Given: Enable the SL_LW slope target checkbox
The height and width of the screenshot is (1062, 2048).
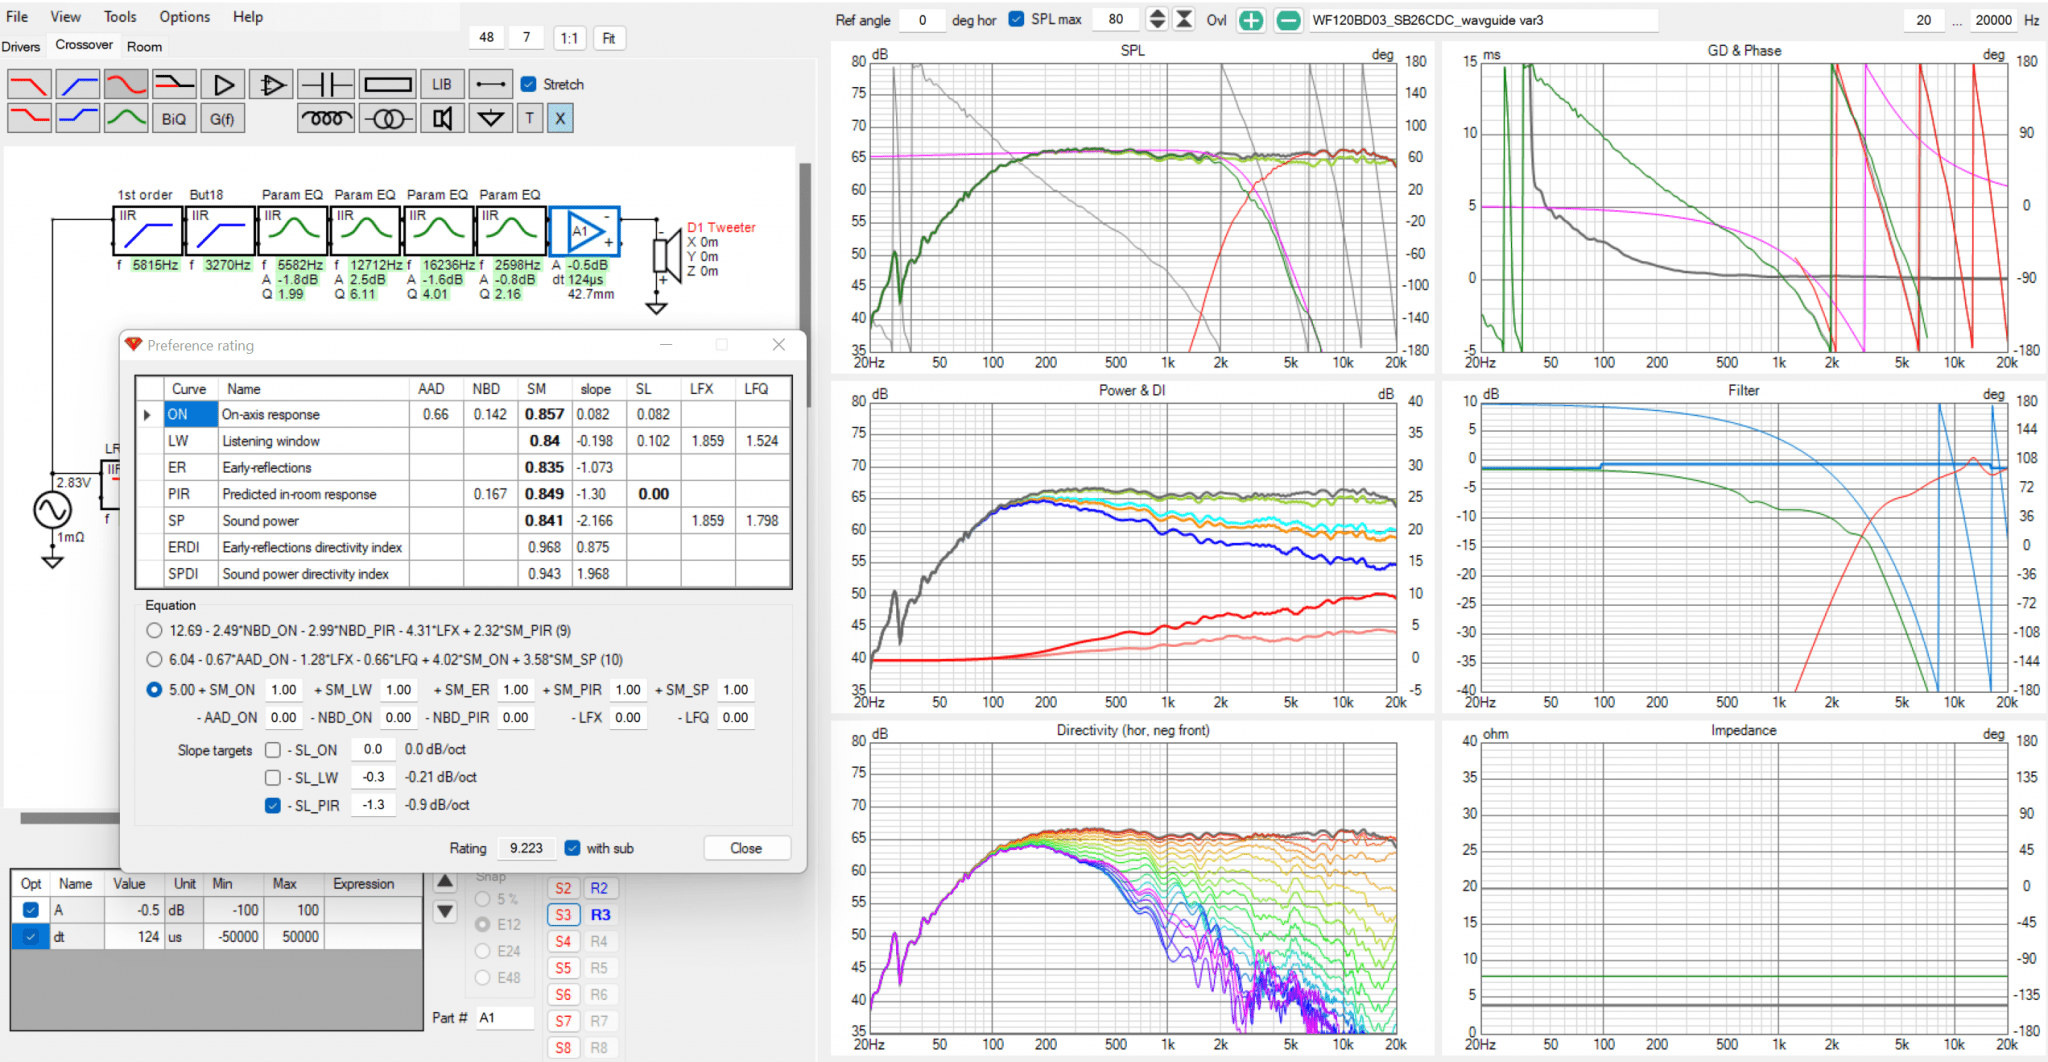Looking at the screenshot, I should 273,778.
